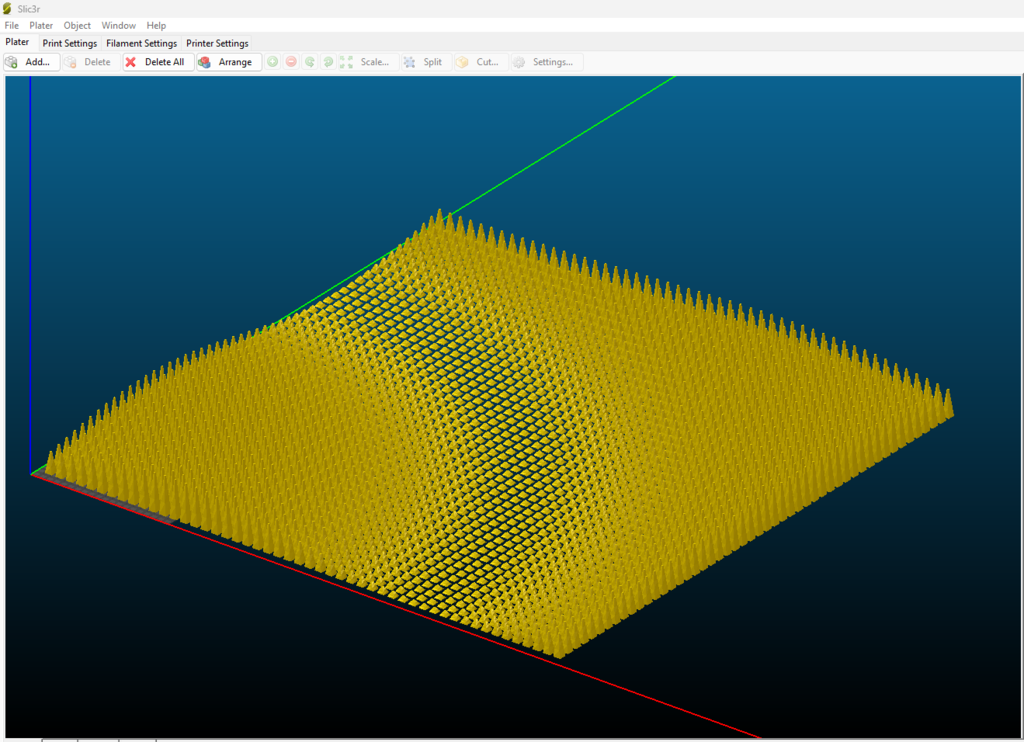Screen dimensions: 1024x742
Task: Click Arrange to auto-arrange the objects
Action: click(228, 62)
